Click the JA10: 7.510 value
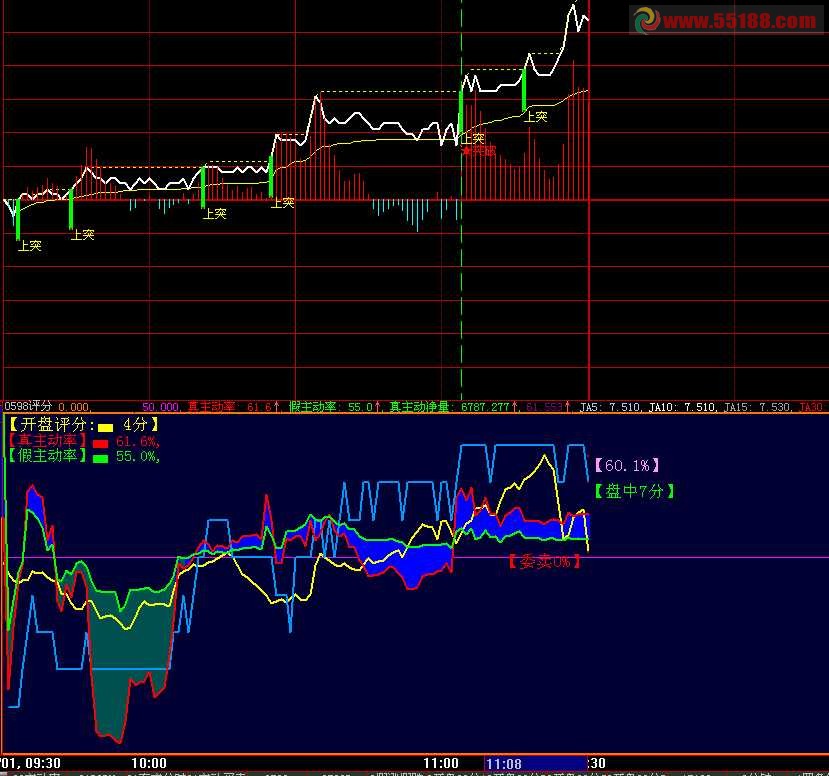829x776 pixels. pyautogui.click(x=683, y=407)
